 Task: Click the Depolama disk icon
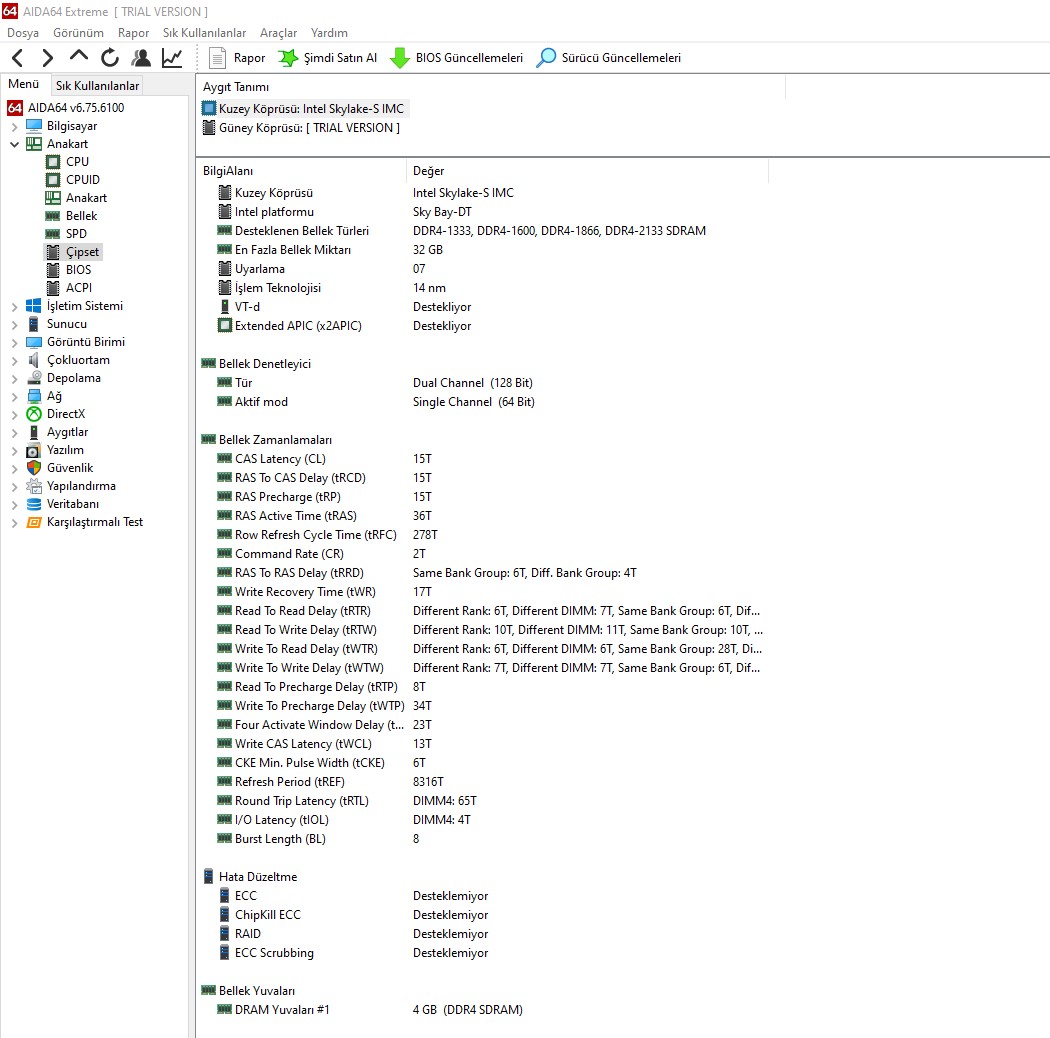pyautogui.click(x=33, y=378)
